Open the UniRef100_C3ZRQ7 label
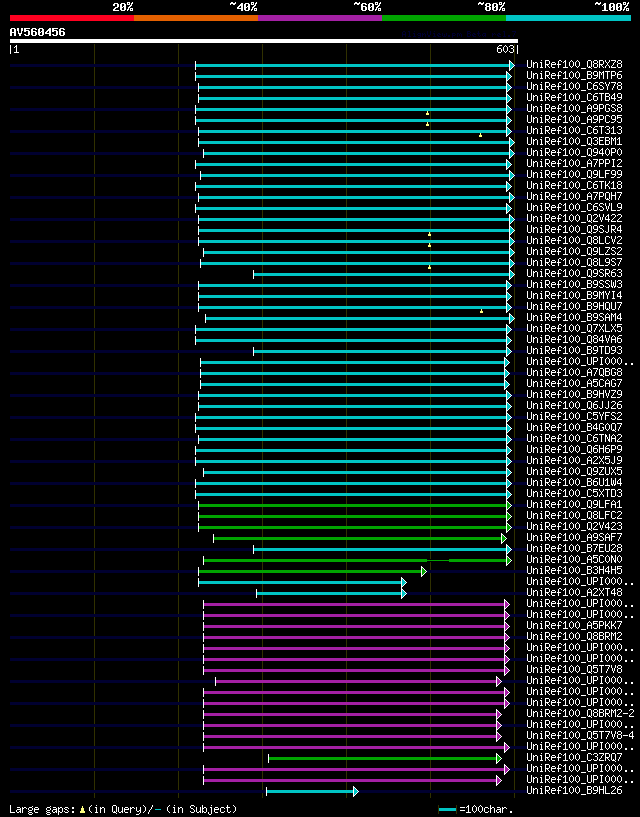This screenshot has width=640, height=817. point(574,758)
